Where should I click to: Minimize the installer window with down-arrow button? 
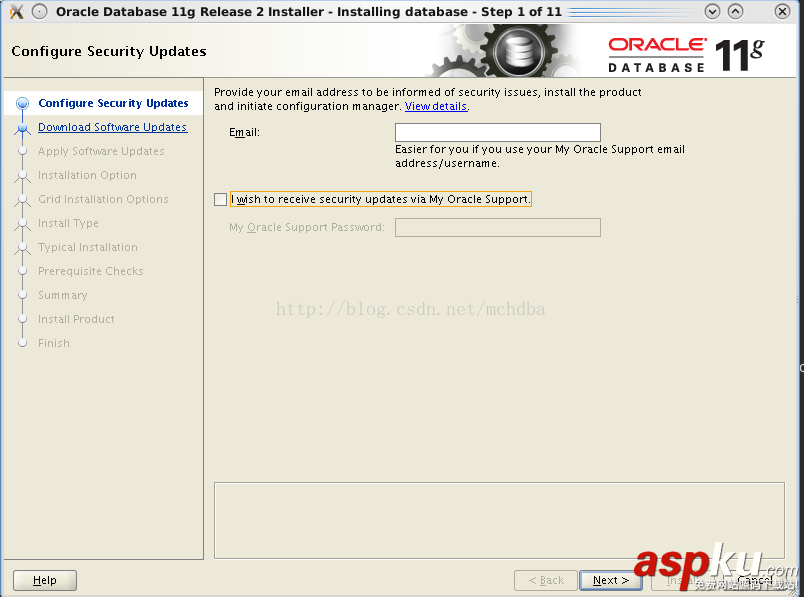tap(712, 11)
